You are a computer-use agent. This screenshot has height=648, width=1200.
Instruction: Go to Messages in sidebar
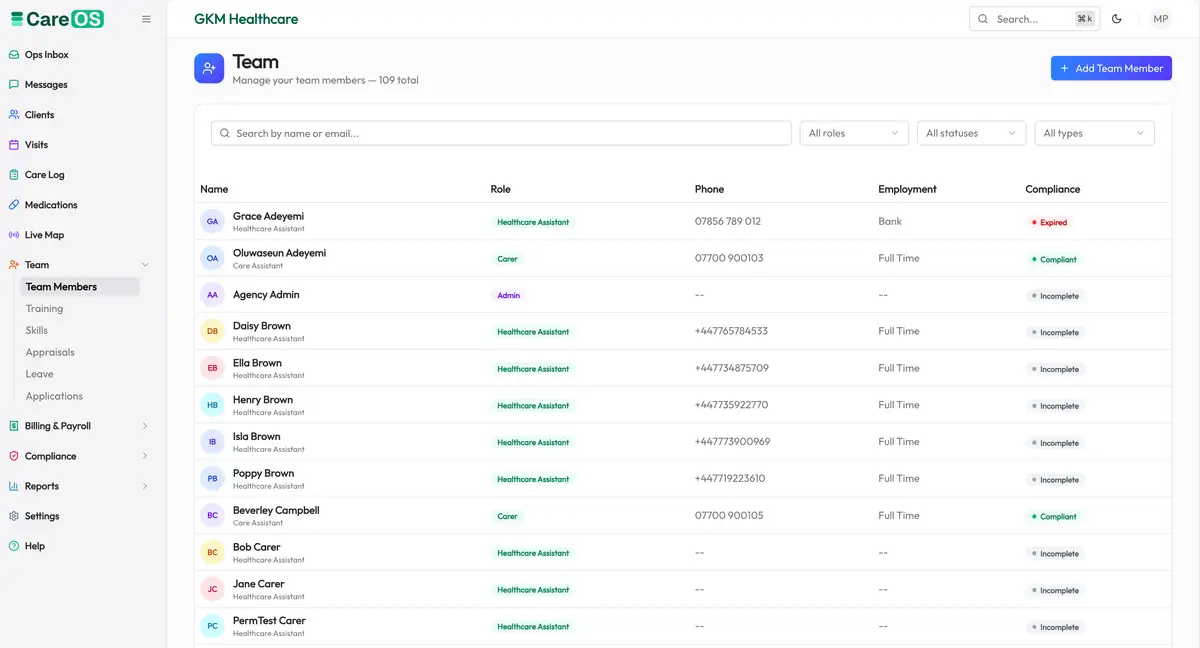click(x=46, y=85)
